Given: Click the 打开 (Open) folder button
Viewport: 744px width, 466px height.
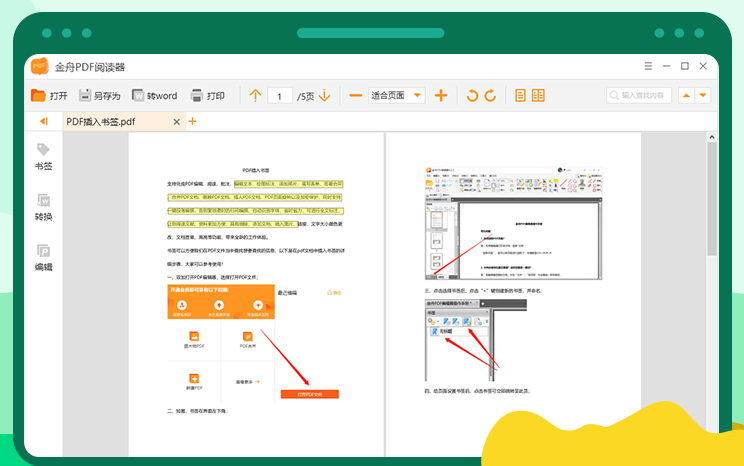Looking at the screenshot, I should 49,95.
